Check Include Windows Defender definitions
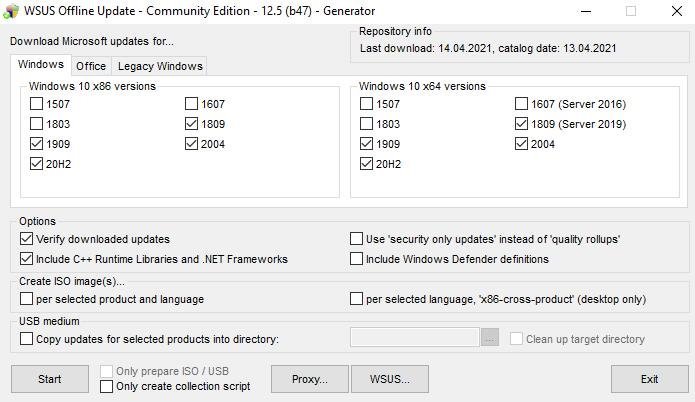Image resolution: width=695 pixels, height=402 pixels. pos(356,259)
